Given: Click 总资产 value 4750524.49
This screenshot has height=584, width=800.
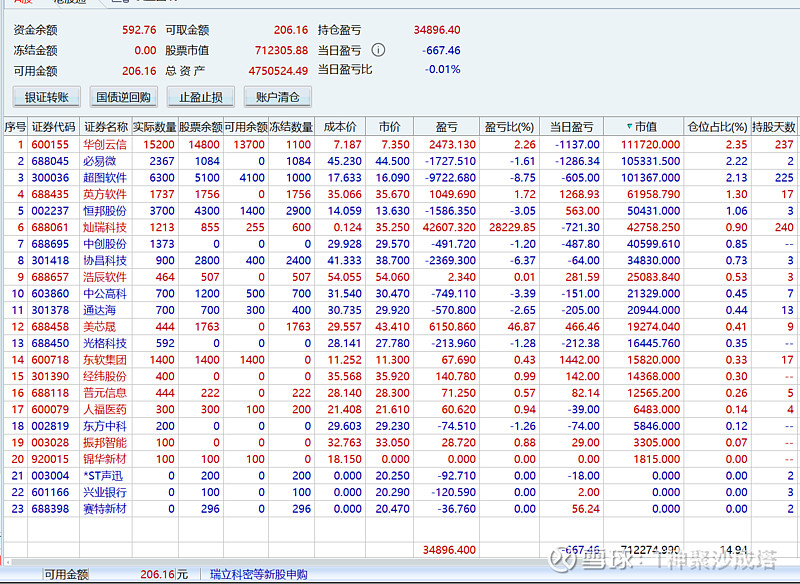Looking at the screenshot, I should click(278, 71).
